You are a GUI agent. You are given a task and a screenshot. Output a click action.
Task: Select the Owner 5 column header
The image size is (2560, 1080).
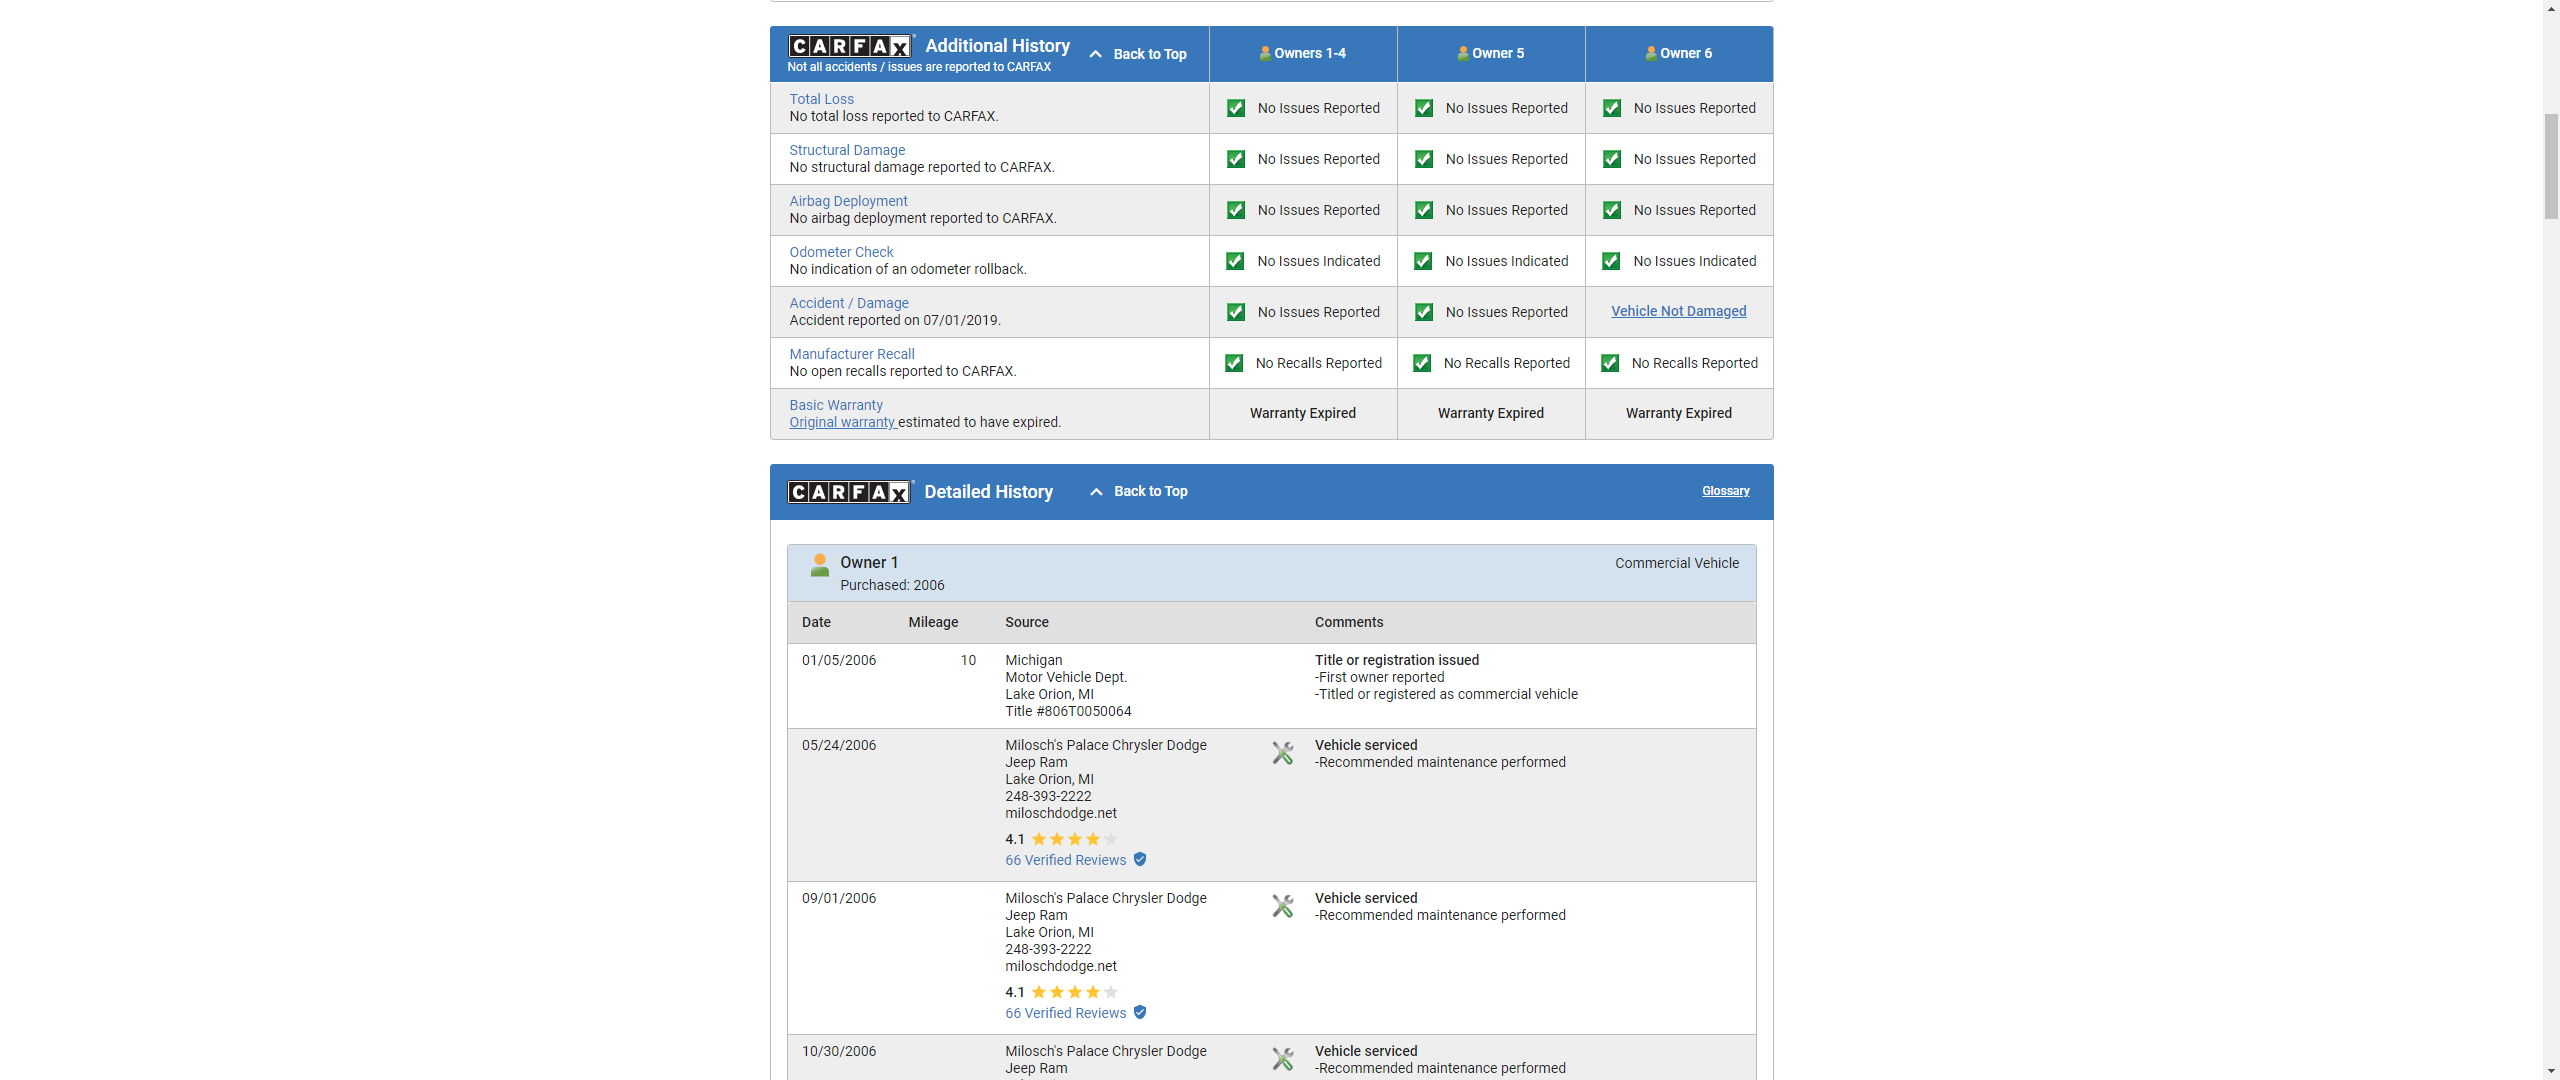click(x=1491, y=54)
